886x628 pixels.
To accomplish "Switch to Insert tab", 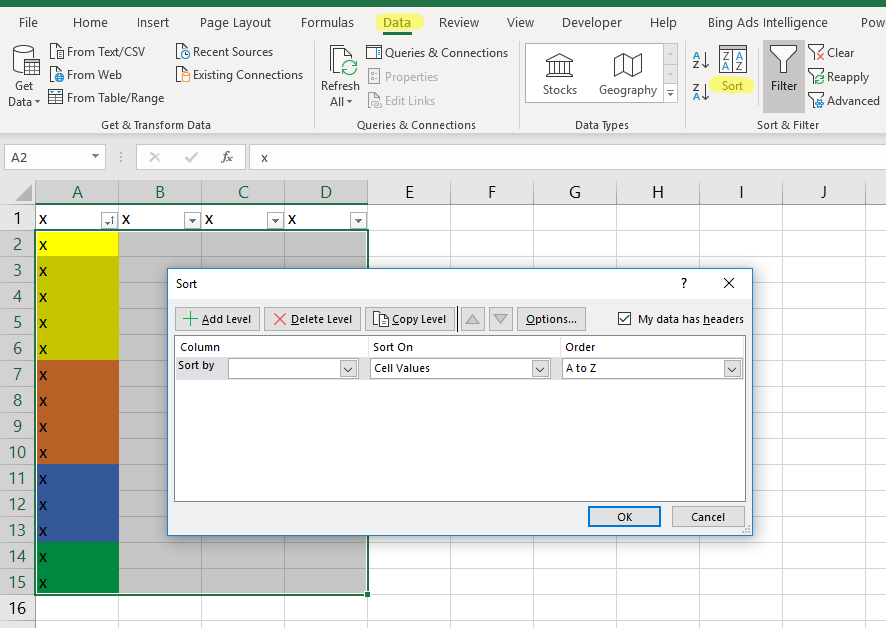I will coord(153,23).
